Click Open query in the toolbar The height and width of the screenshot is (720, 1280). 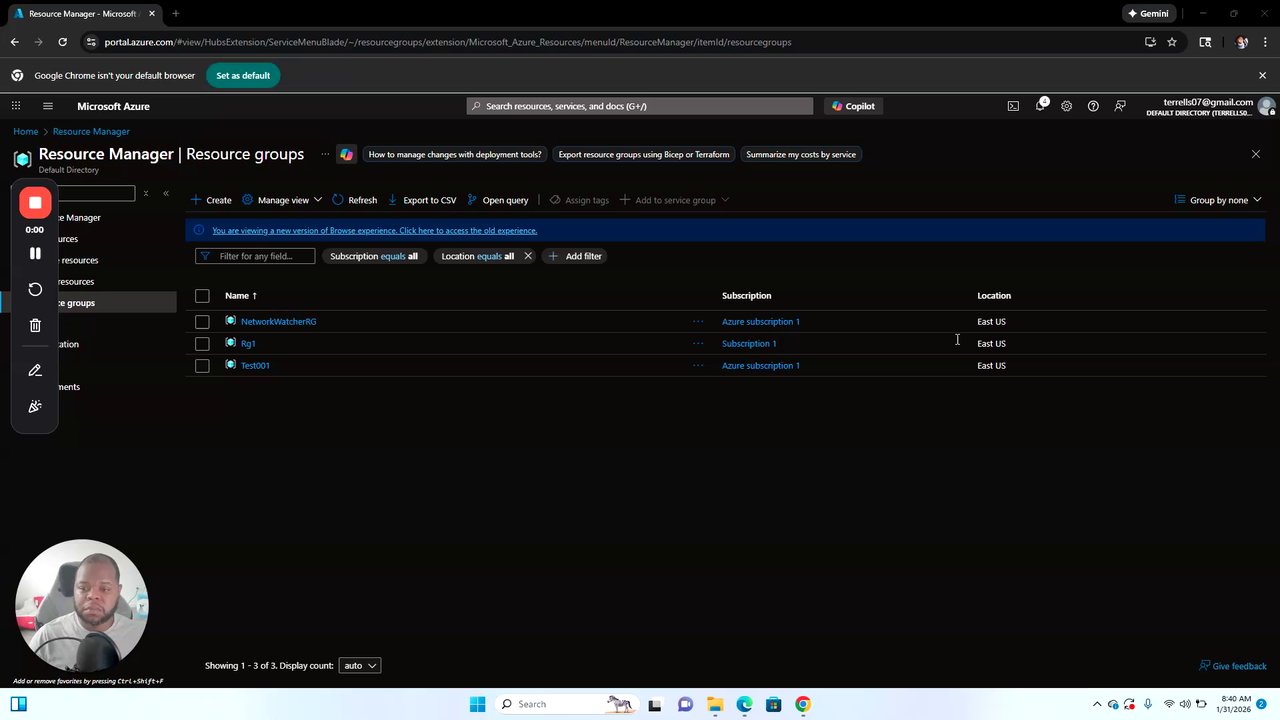click(497, 200)
